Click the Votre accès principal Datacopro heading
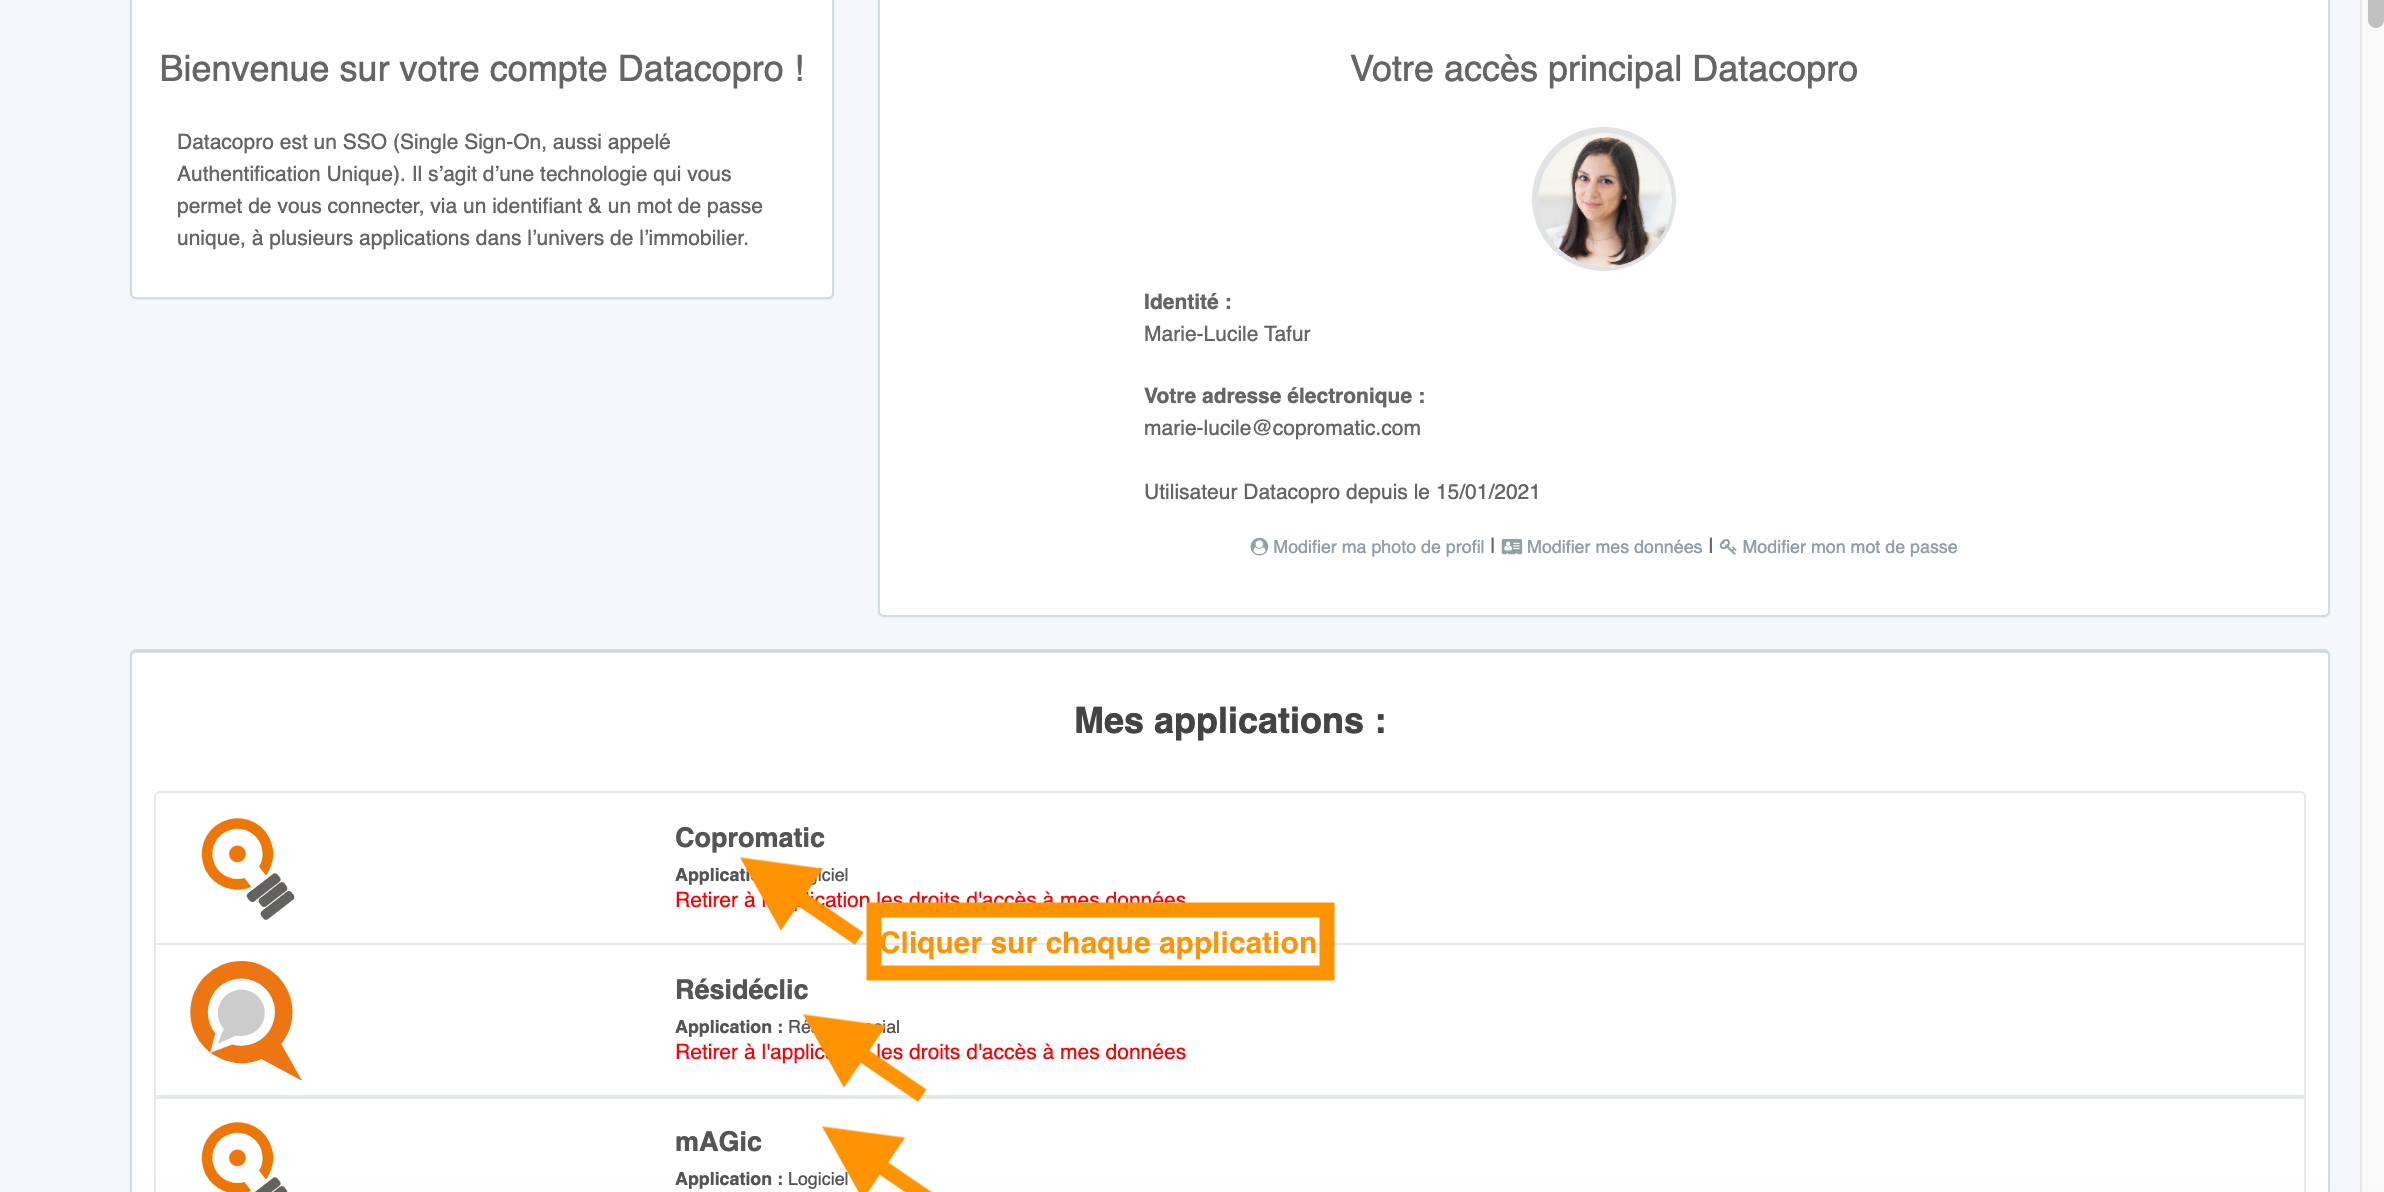 1604,69
